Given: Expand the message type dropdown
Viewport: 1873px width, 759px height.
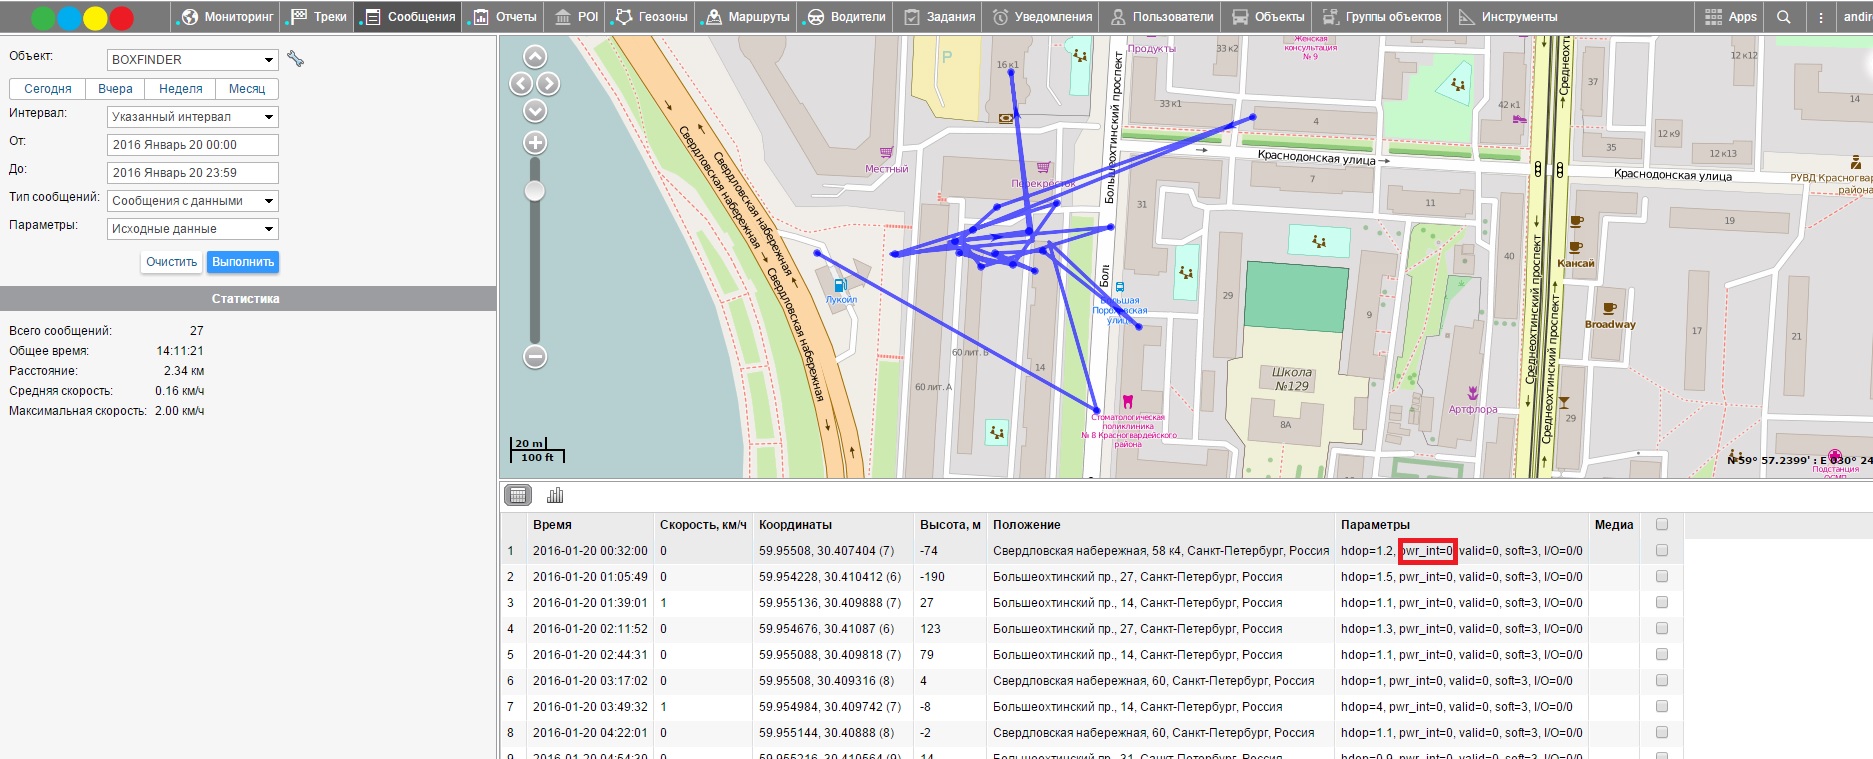Looking at the screenshot, I should point(192,201).
